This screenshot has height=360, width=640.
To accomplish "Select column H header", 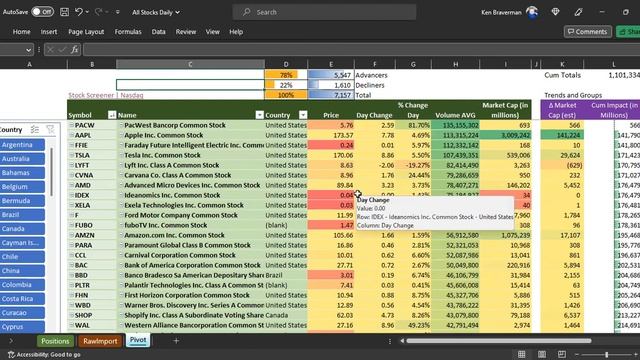I will click(x=455, y=64).
